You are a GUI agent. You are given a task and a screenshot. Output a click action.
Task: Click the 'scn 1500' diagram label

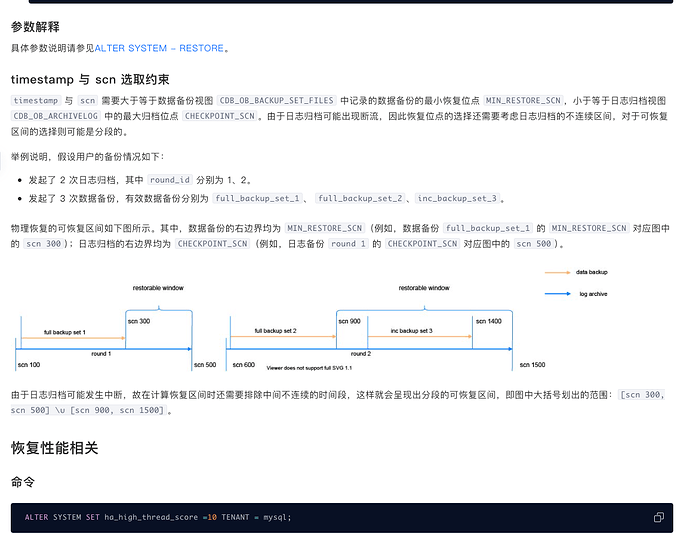pyautogui.click(x=532, y=365)
